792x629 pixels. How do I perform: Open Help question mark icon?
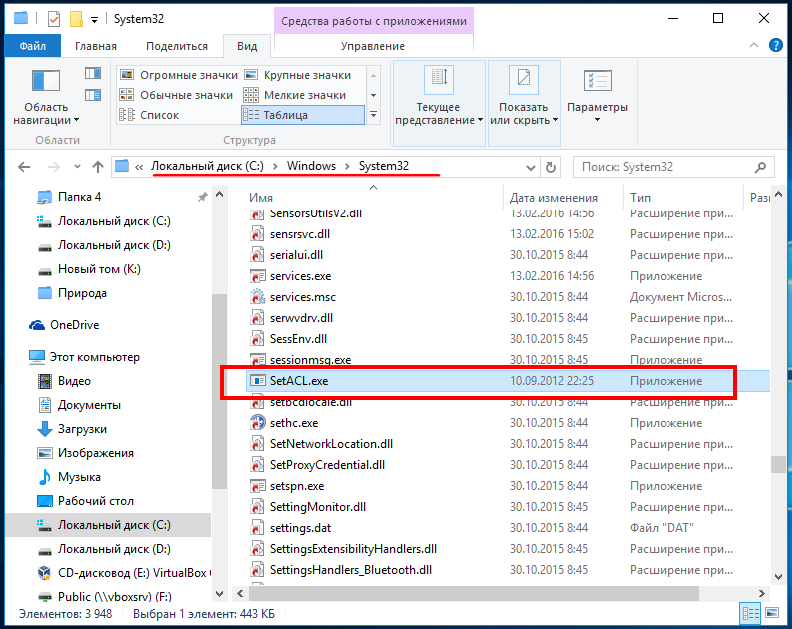coord(775,45)
